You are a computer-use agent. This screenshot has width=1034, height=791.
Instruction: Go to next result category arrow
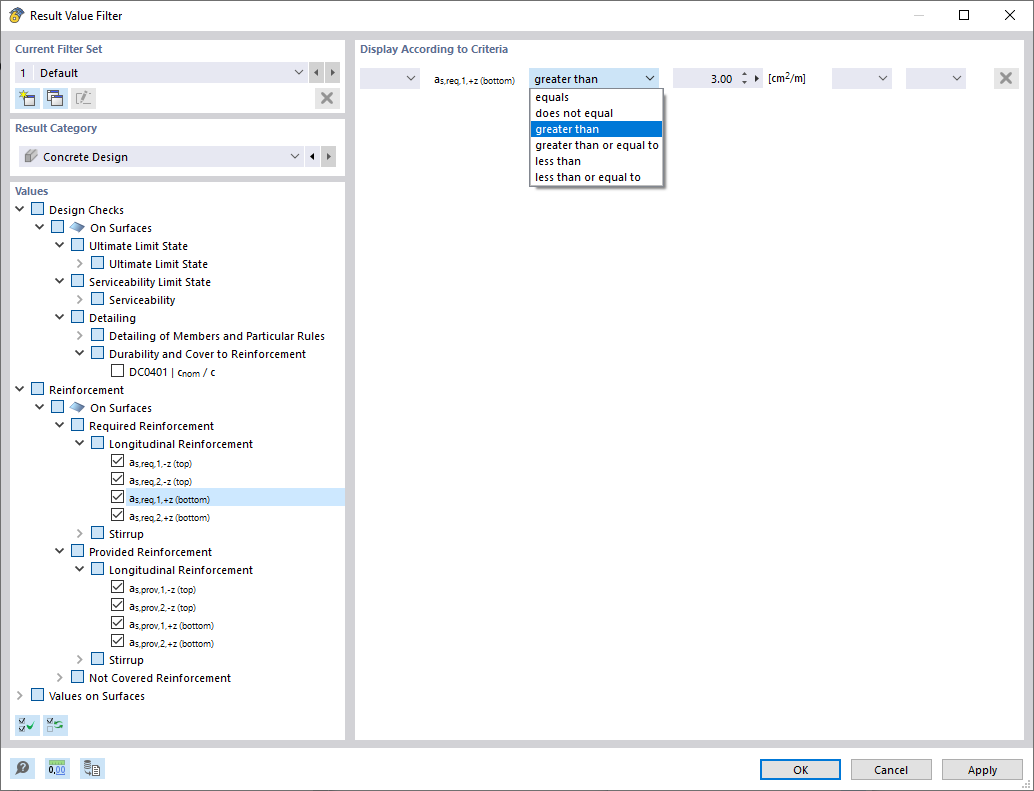coord(328,157)
